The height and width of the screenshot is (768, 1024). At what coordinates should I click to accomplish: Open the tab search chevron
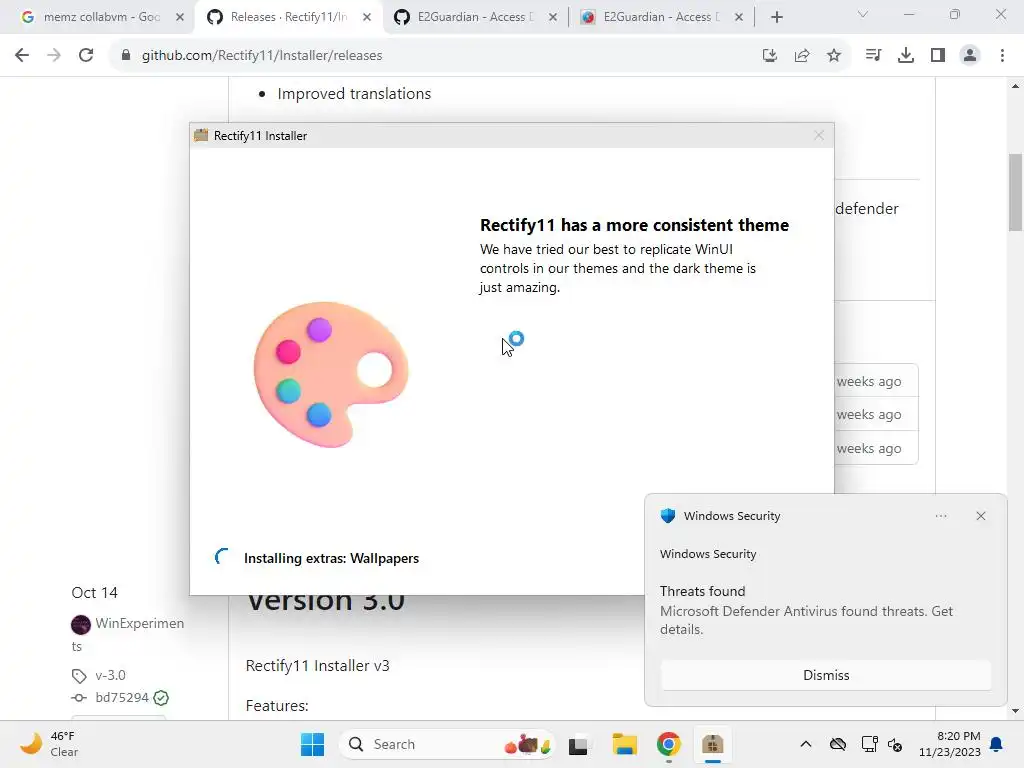(x=863, y=14)
